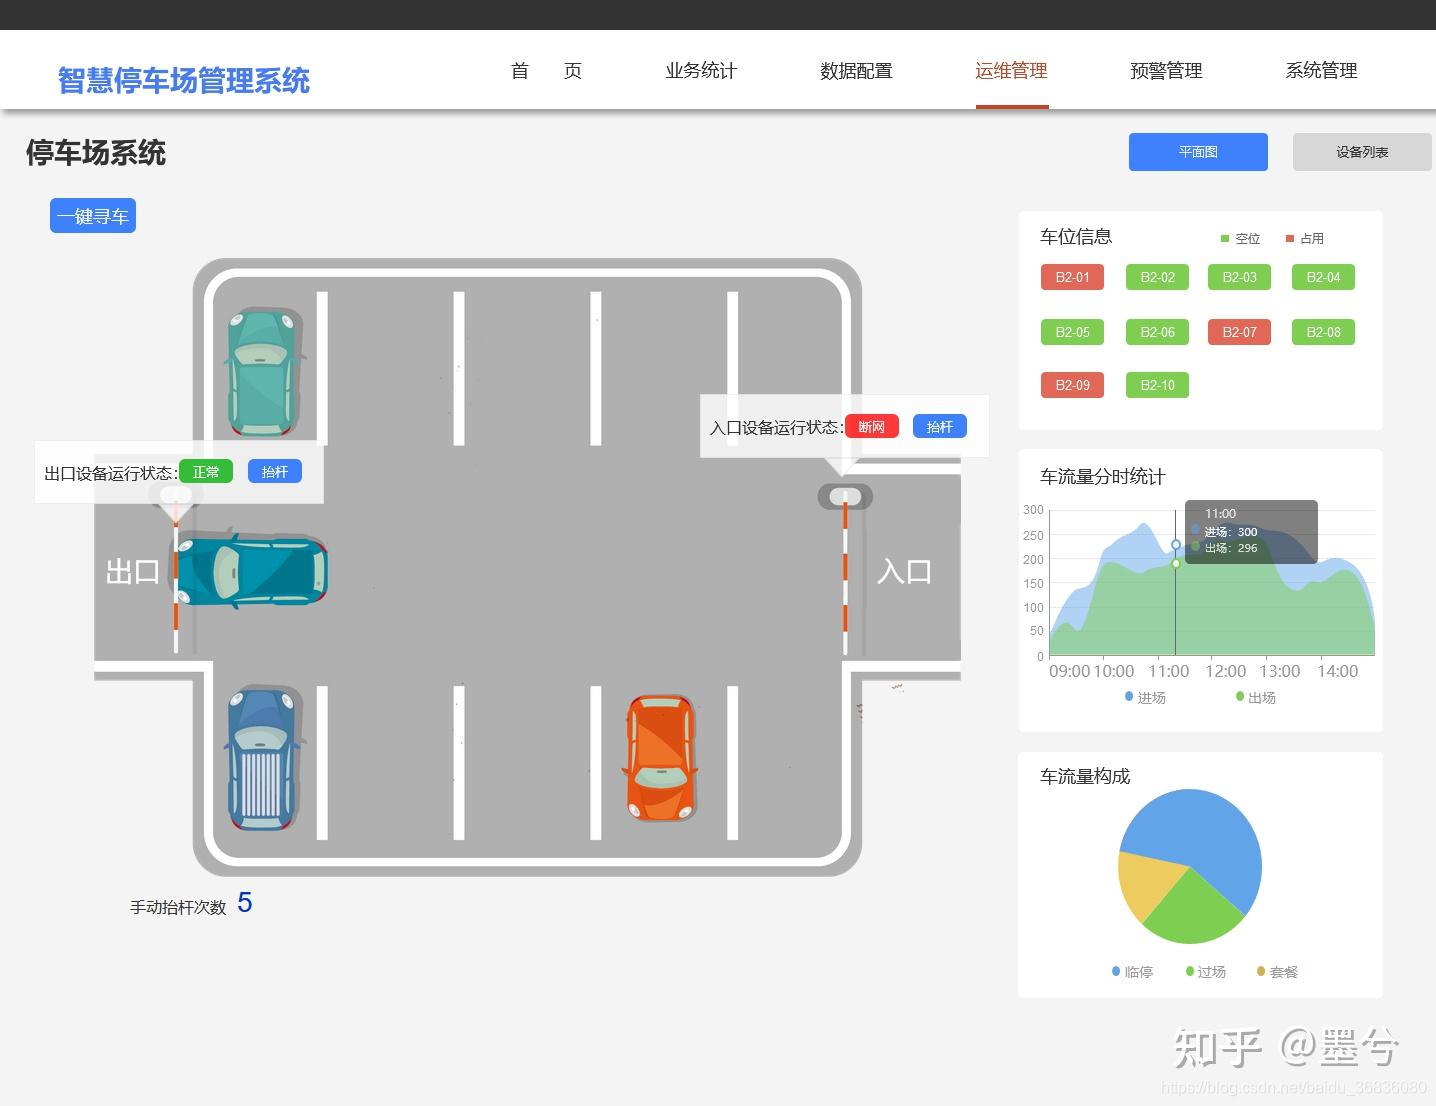Click the teal car in the upper parking row
Screen dimensions: 1436x1106
pos(262,370)
